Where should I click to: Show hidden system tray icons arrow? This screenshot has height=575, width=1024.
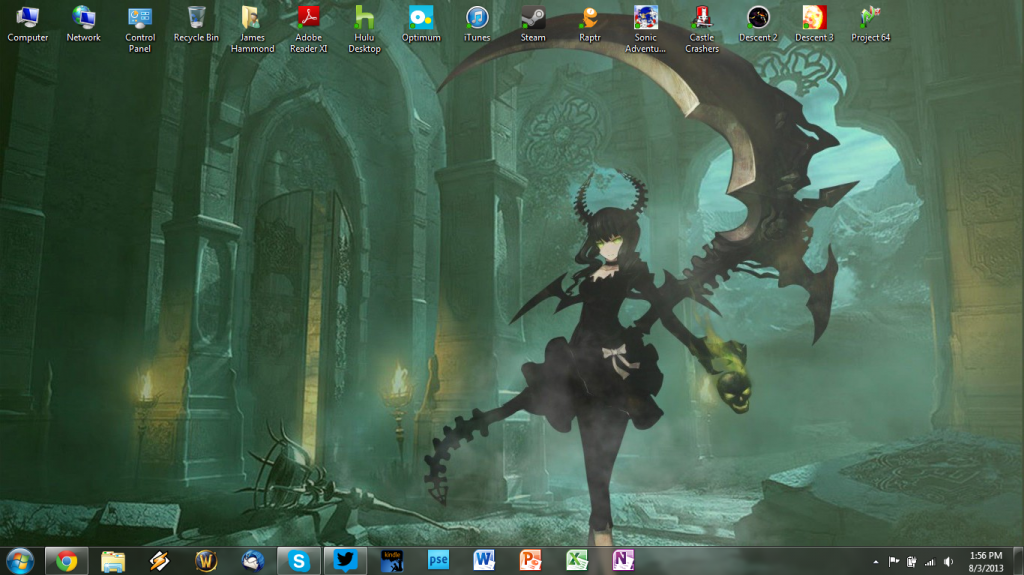[x=876, y=562]
